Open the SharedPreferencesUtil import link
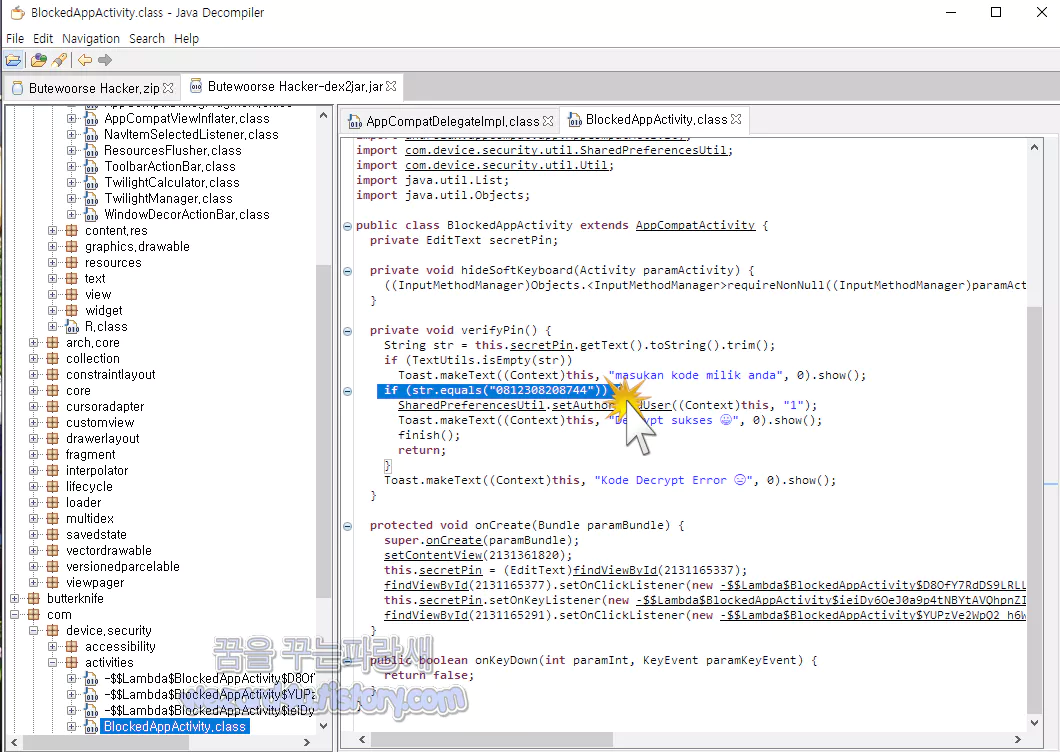 click(x=567, y=150)
